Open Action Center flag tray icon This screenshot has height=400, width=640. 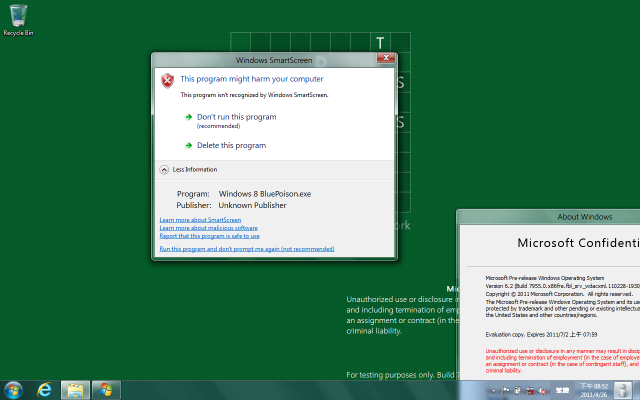(505, 391)
